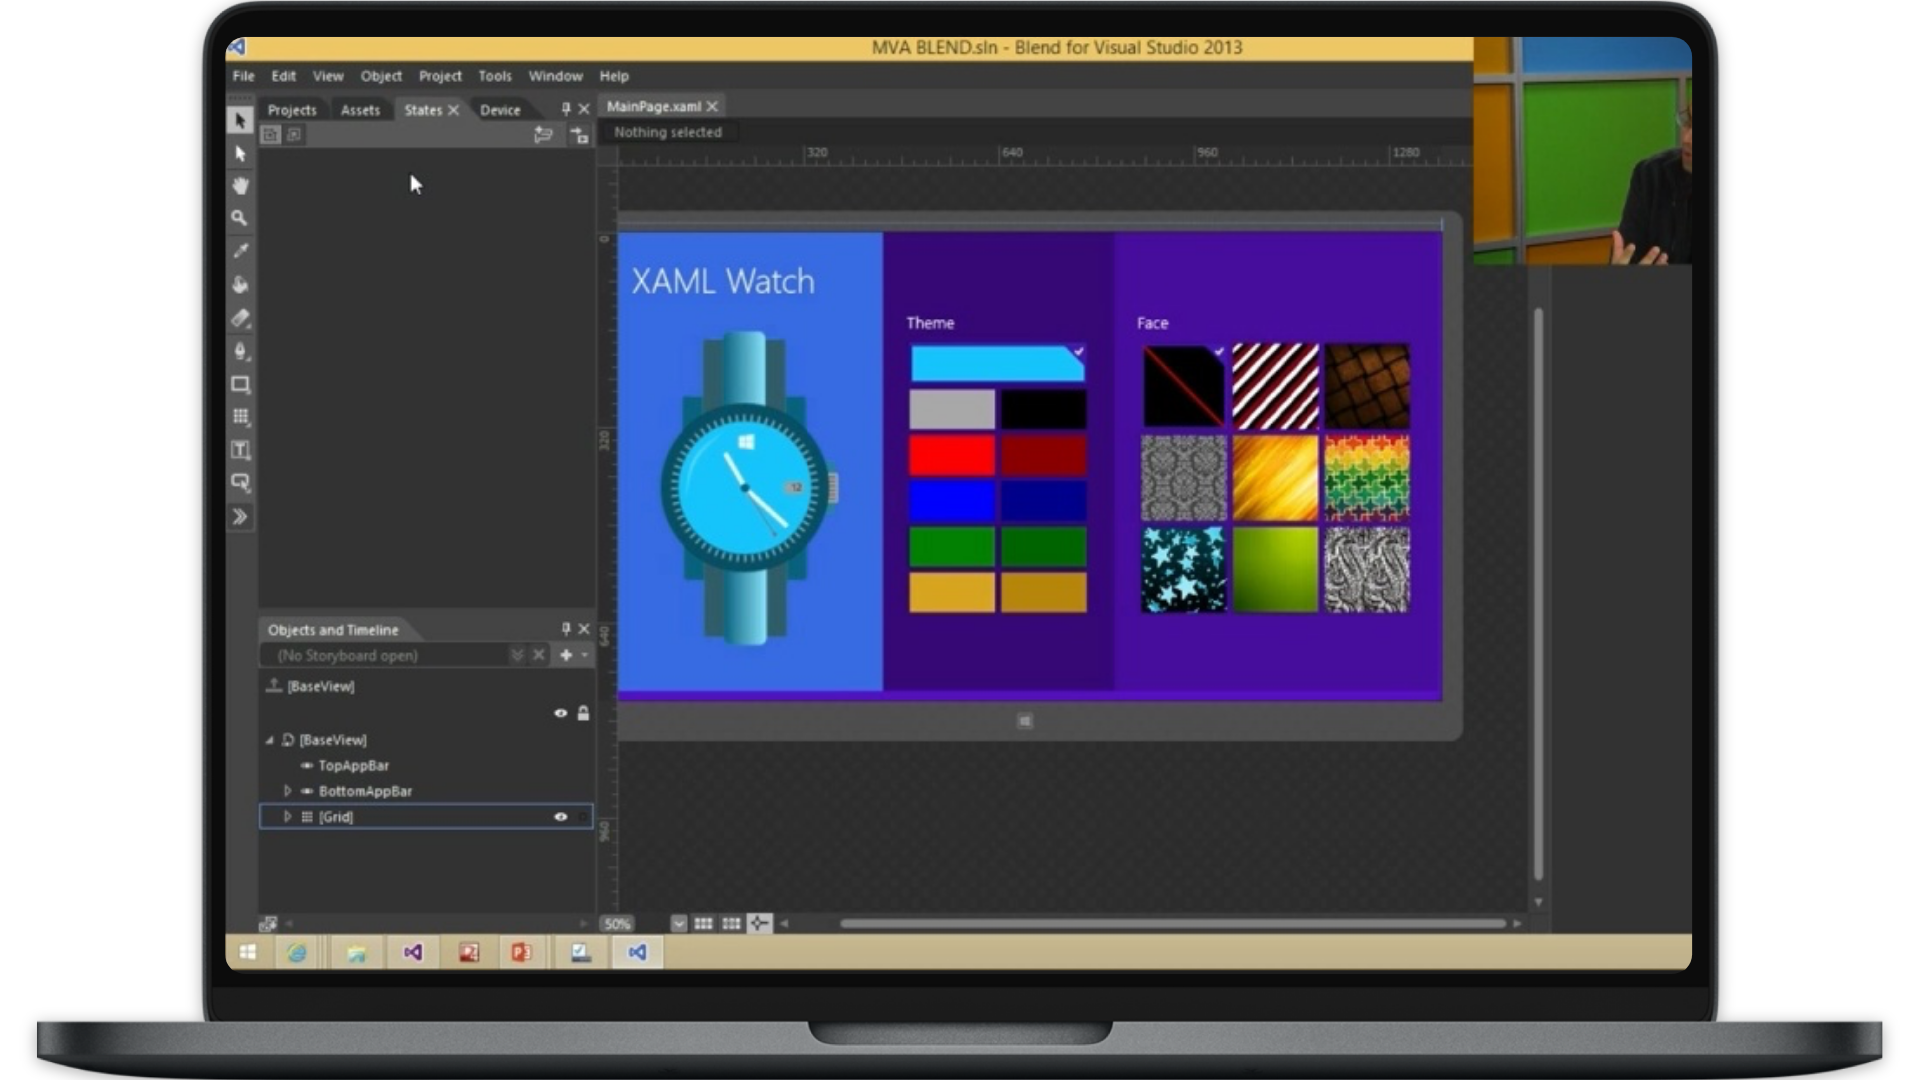
Task: Open the Window menu
Action: [x=555, y=76]
